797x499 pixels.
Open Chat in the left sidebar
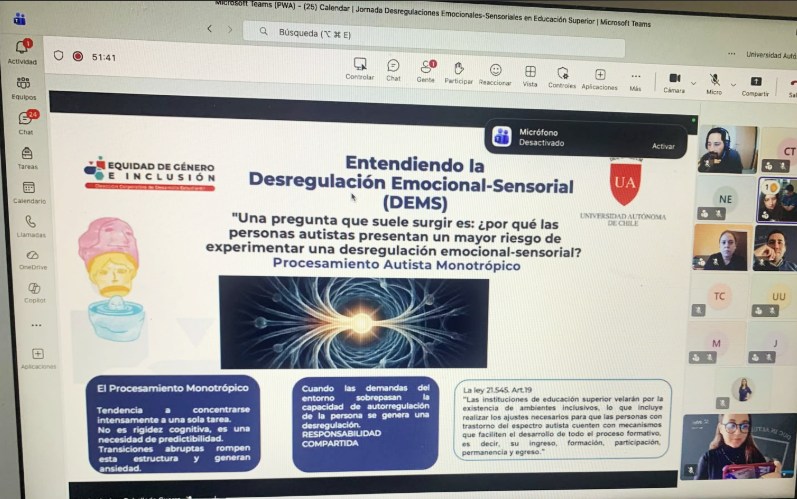pos(25,122)
